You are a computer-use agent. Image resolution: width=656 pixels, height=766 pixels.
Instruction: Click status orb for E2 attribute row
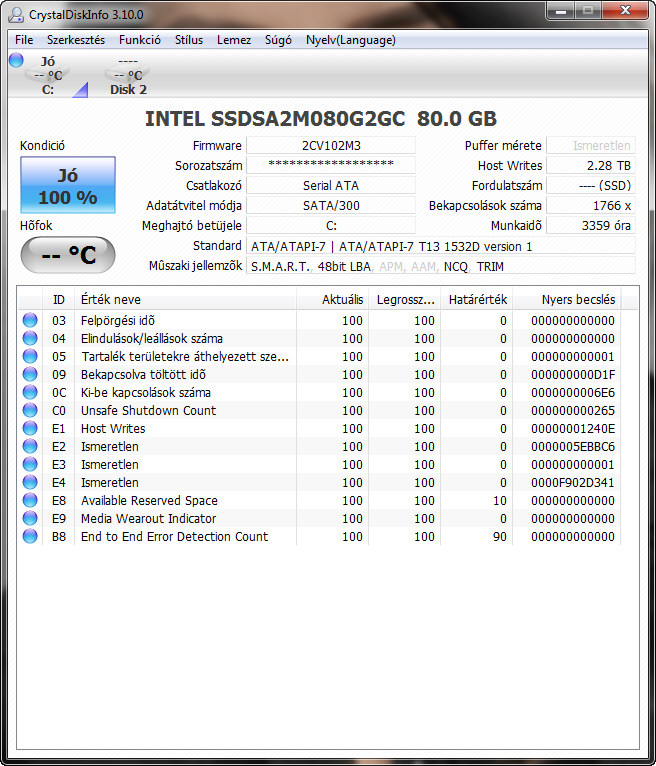coord(30,447)
